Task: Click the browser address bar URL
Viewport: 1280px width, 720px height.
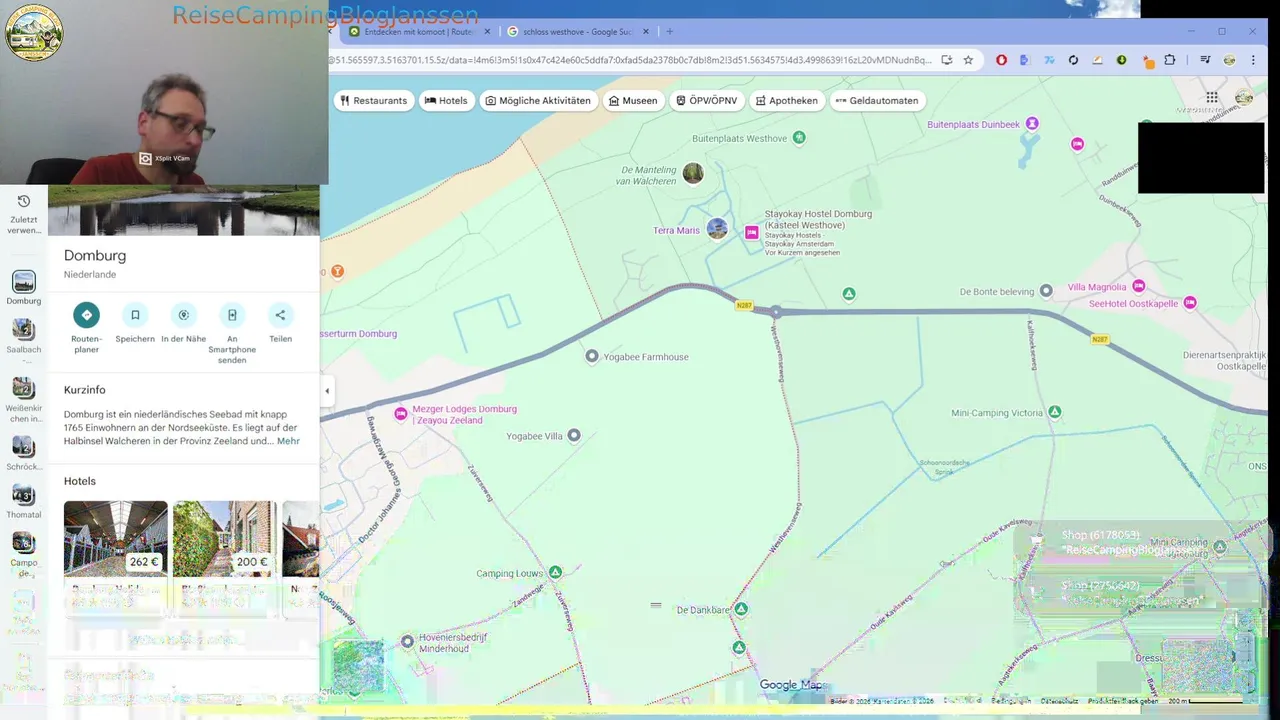Action: (x=630, y=60)
